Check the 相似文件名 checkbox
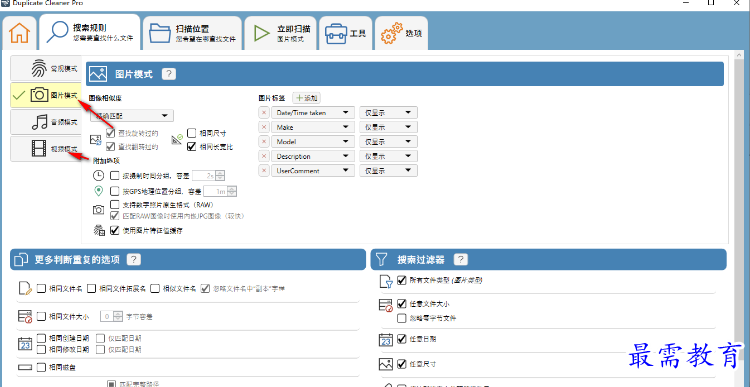750x387 pixels. click(154, 288)
